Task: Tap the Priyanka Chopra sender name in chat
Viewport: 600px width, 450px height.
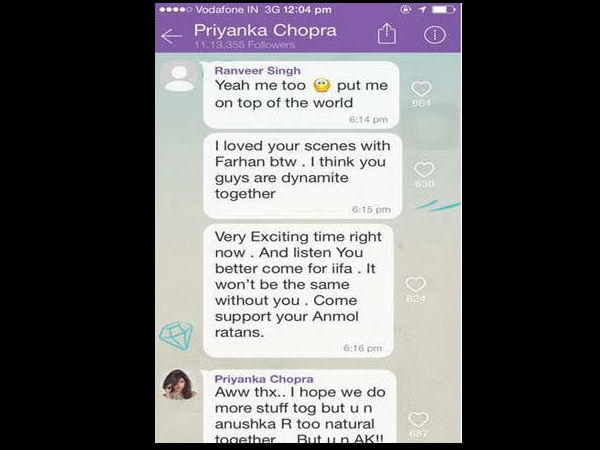Action: [264, 379]
